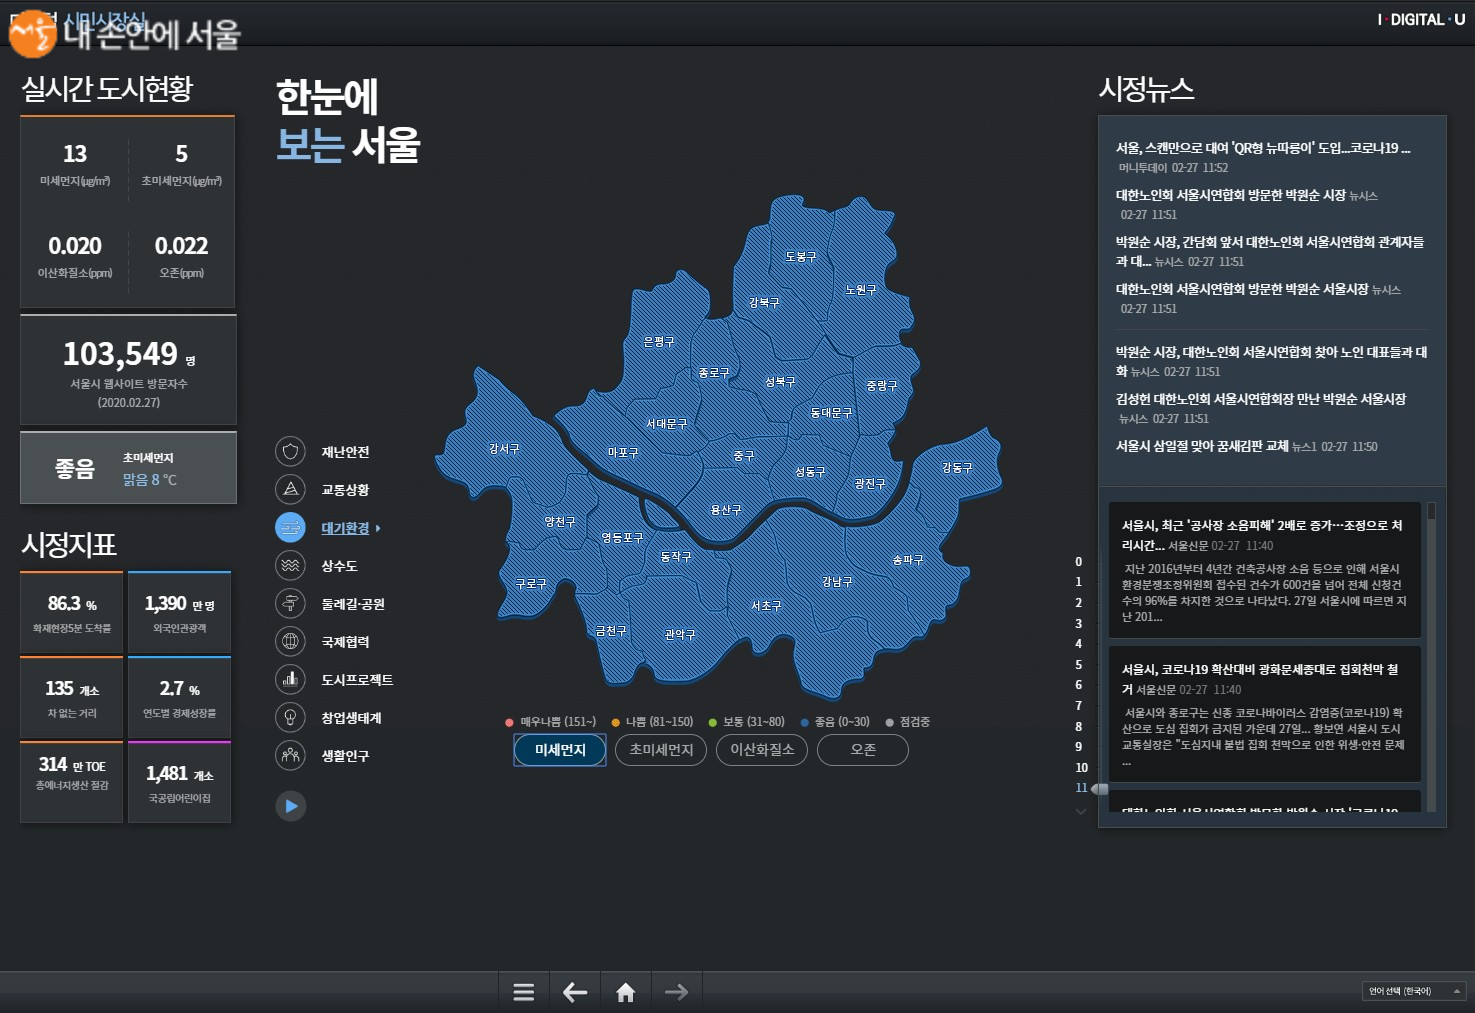Toggle map to 이산화질소 layer
This screenshot has height=1013, width=1475.
pos(762,750)
